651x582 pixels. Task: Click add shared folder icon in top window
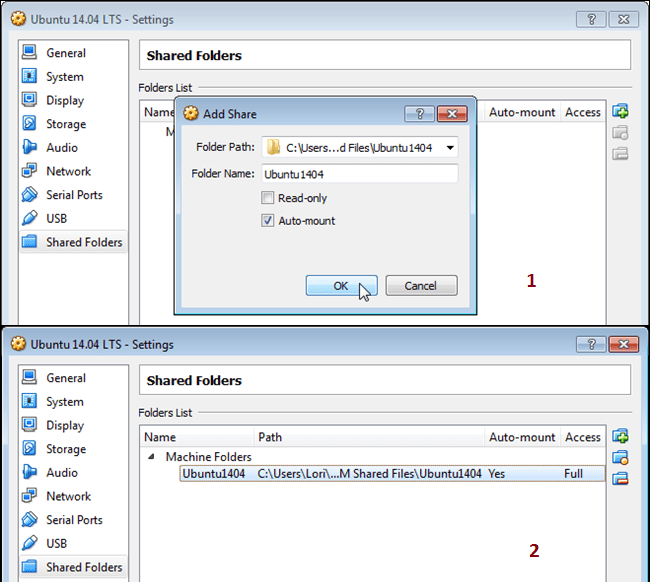click(x=620, y=111)
